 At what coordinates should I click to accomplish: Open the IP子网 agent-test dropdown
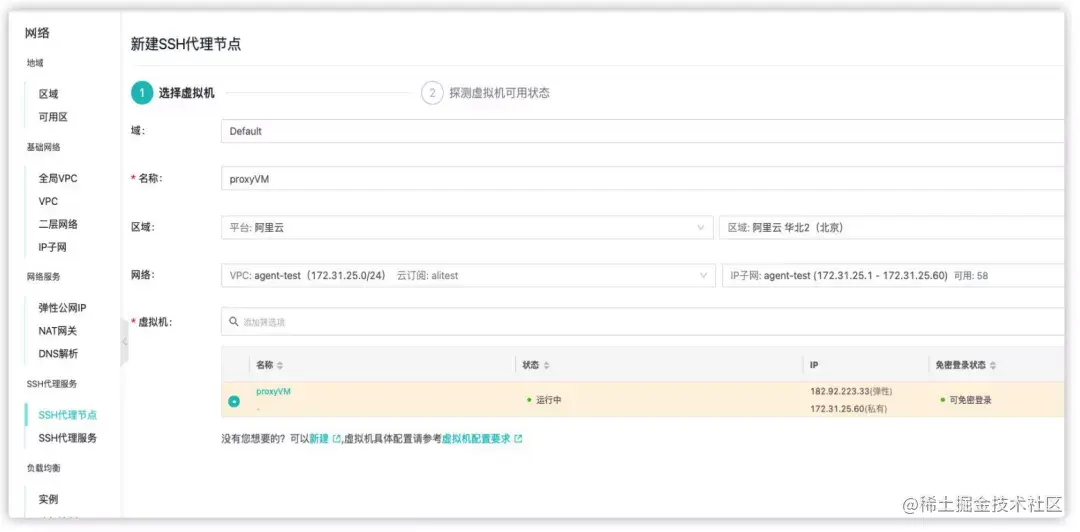click(x=893, y=276)
